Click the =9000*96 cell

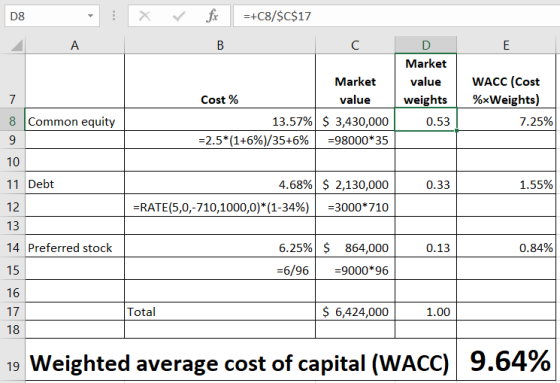pos(355,268)
